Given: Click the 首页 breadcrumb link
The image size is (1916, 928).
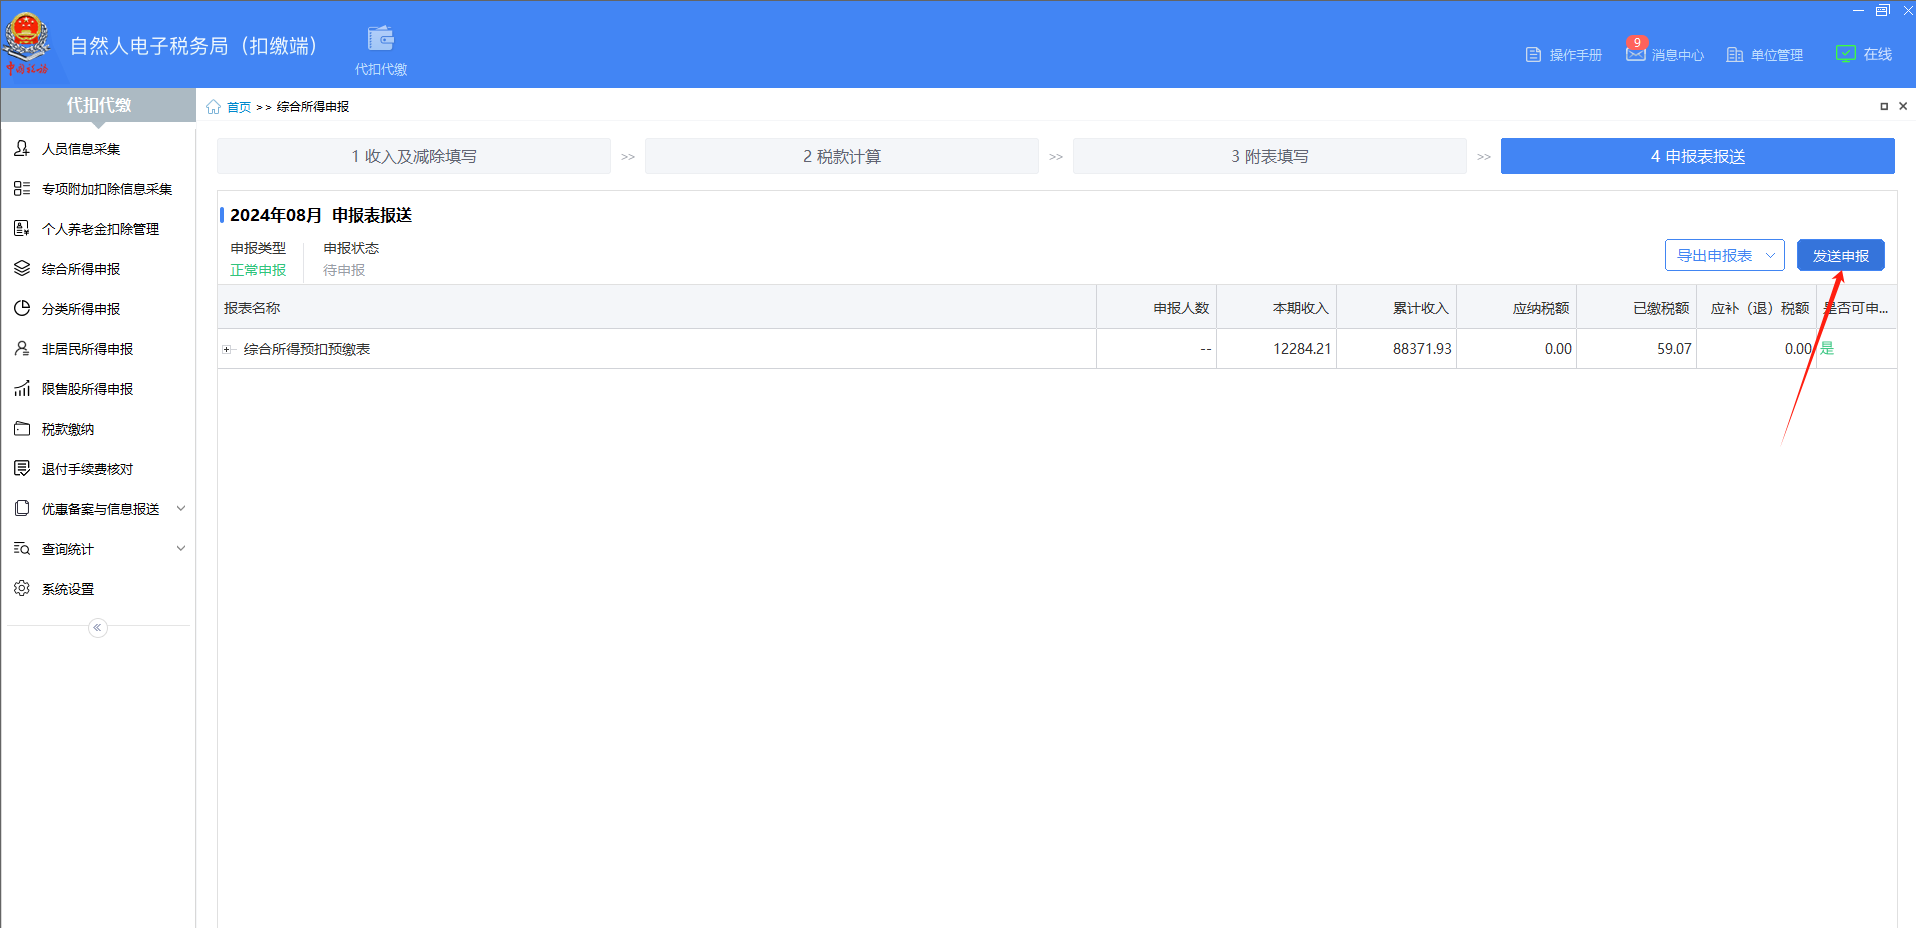Looking at the screenshot, I should coord(239,107).
